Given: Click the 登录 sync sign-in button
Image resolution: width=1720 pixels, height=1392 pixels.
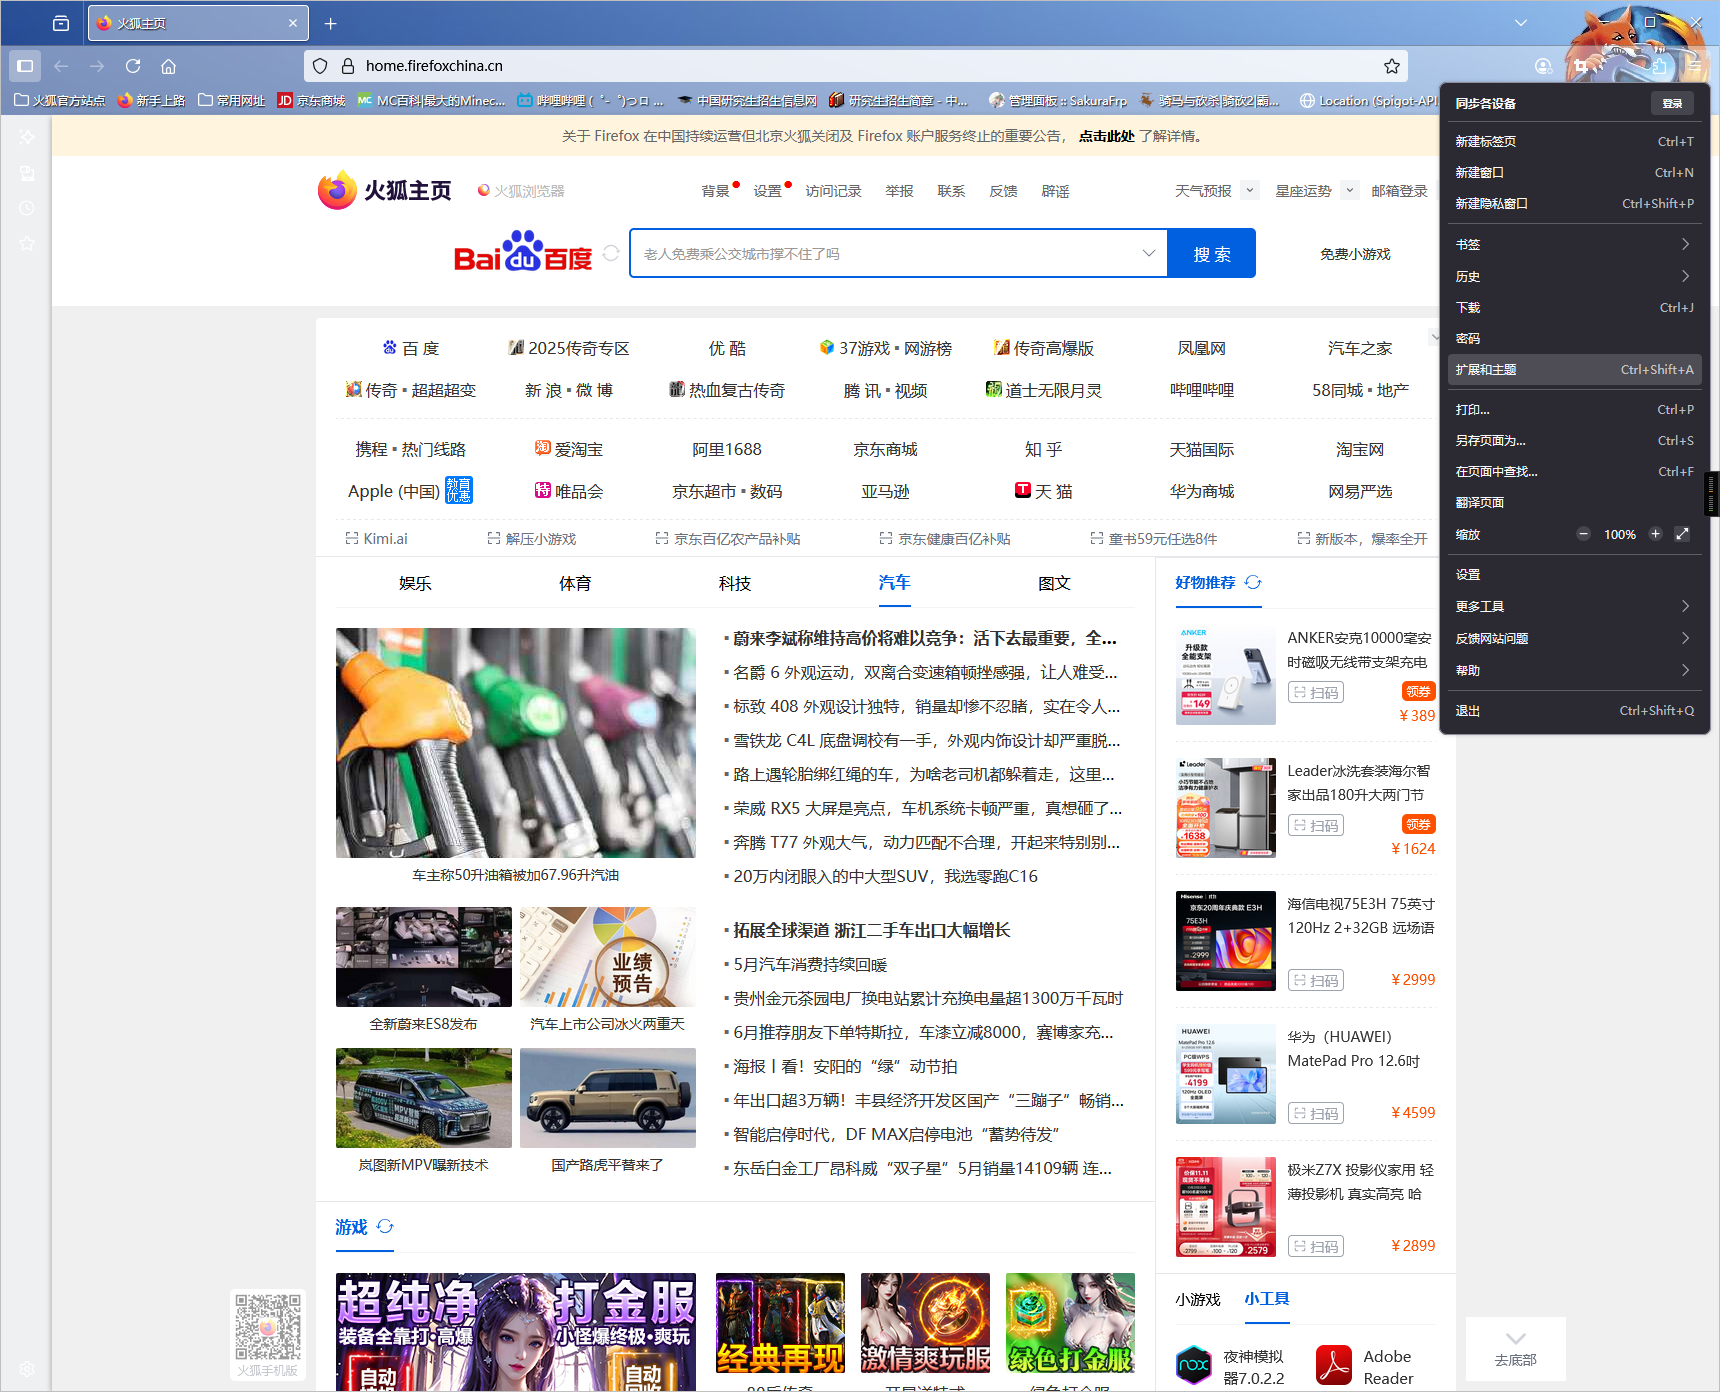Looking at the screenshot, I should [1672, 103].
